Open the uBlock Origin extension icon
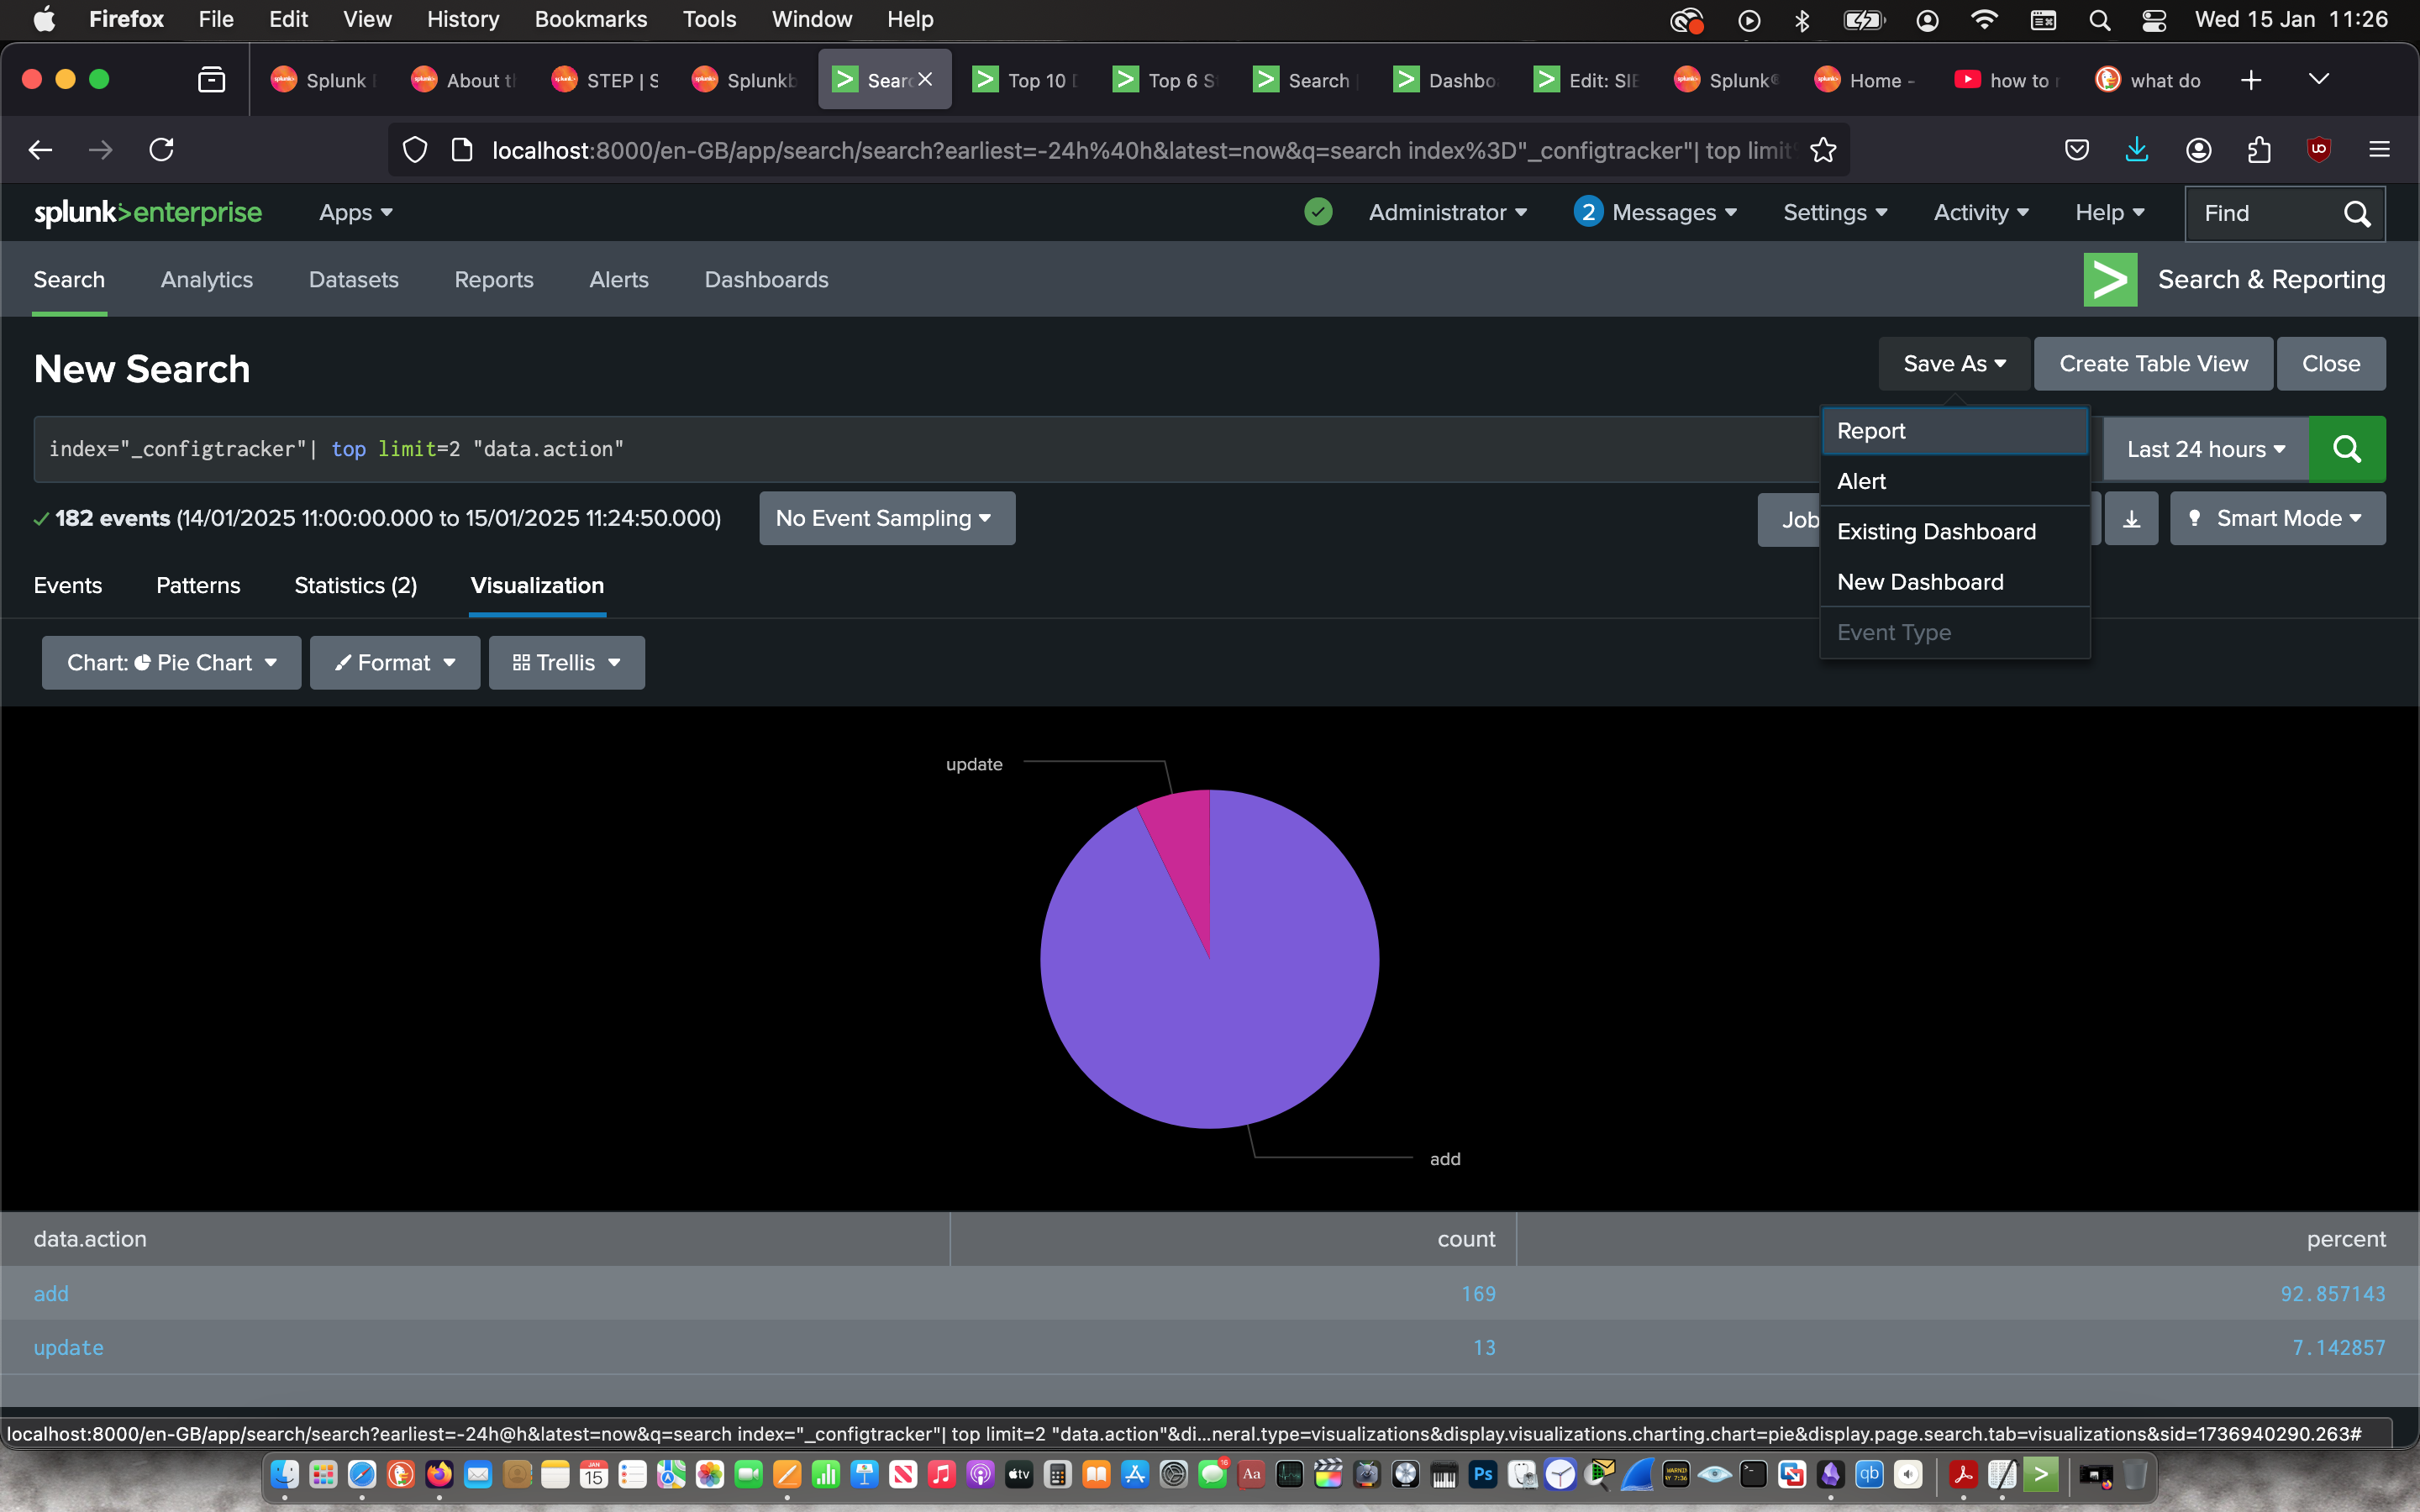The width and height of the screenshot is (2420, 1512). pyautogui.click(x=2318, y=150)
